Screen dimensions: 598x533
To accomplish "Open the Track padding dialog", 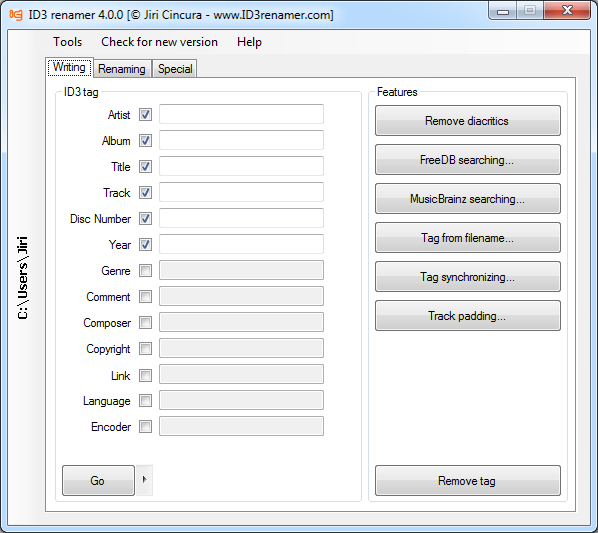I will (468, 315).
